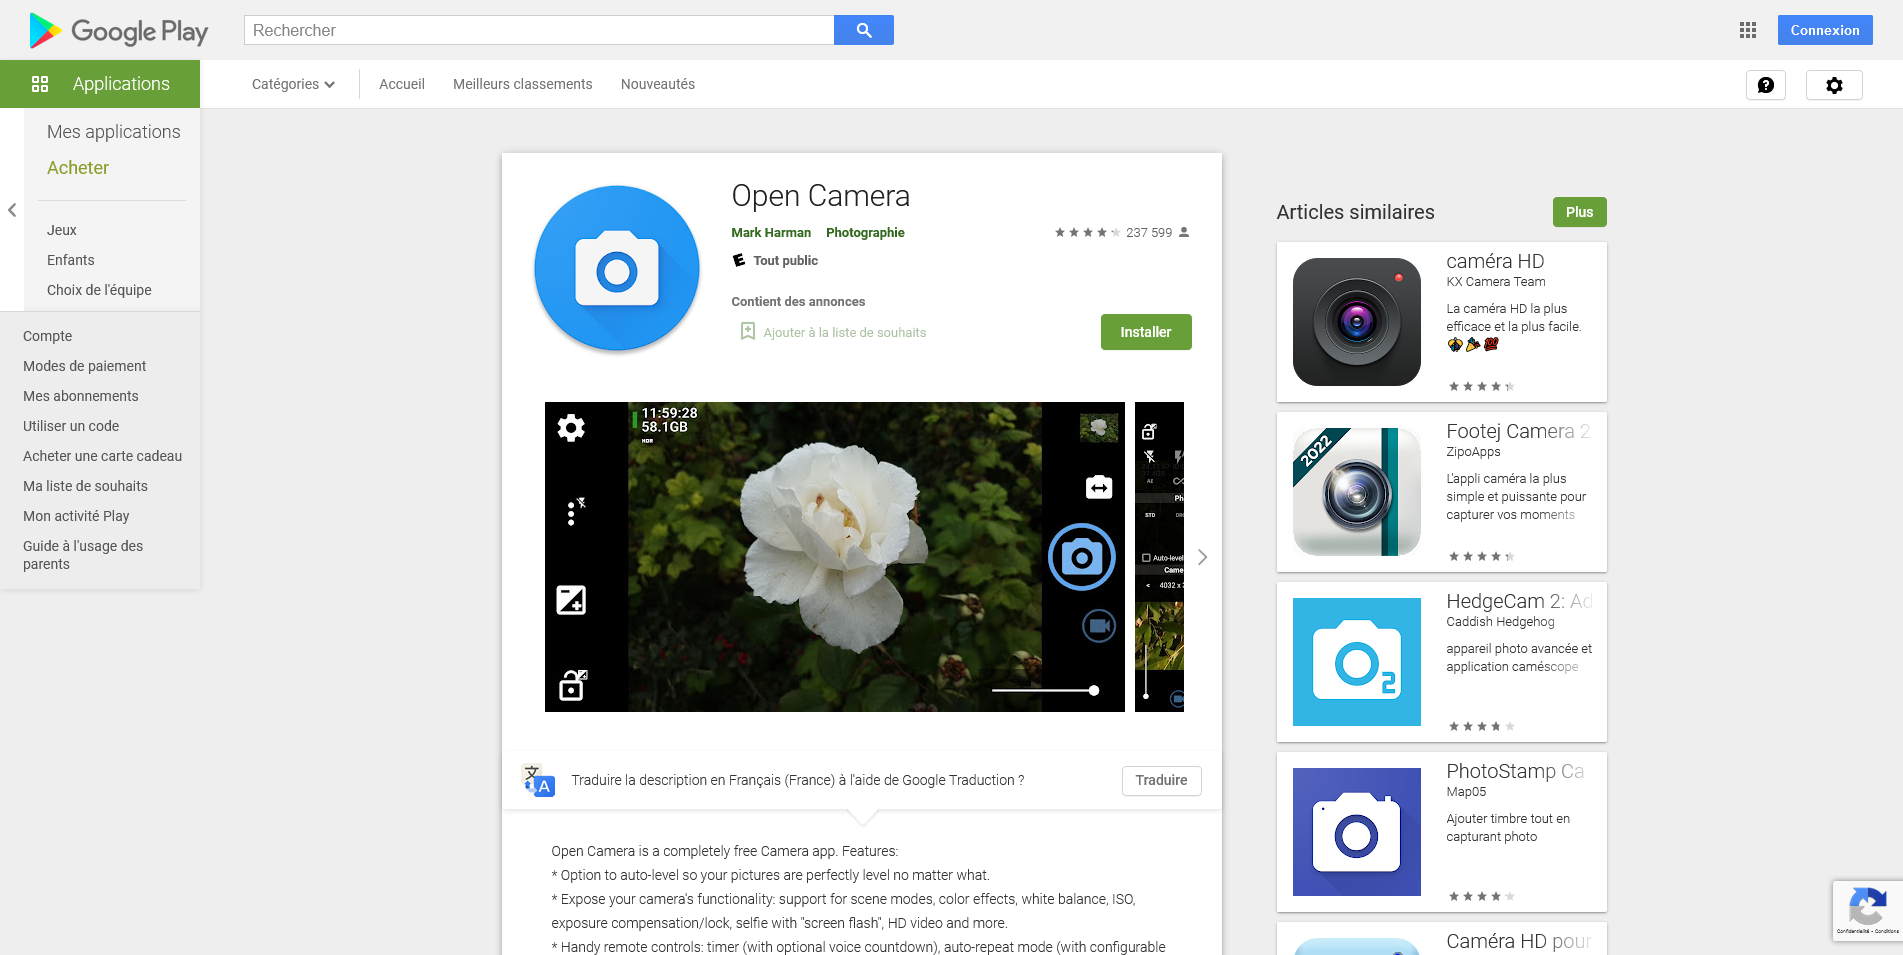The height and width of the screenshot is (955, 1903).
Task: Open Ma liste de souhaits link
Action: click(85, 486)
